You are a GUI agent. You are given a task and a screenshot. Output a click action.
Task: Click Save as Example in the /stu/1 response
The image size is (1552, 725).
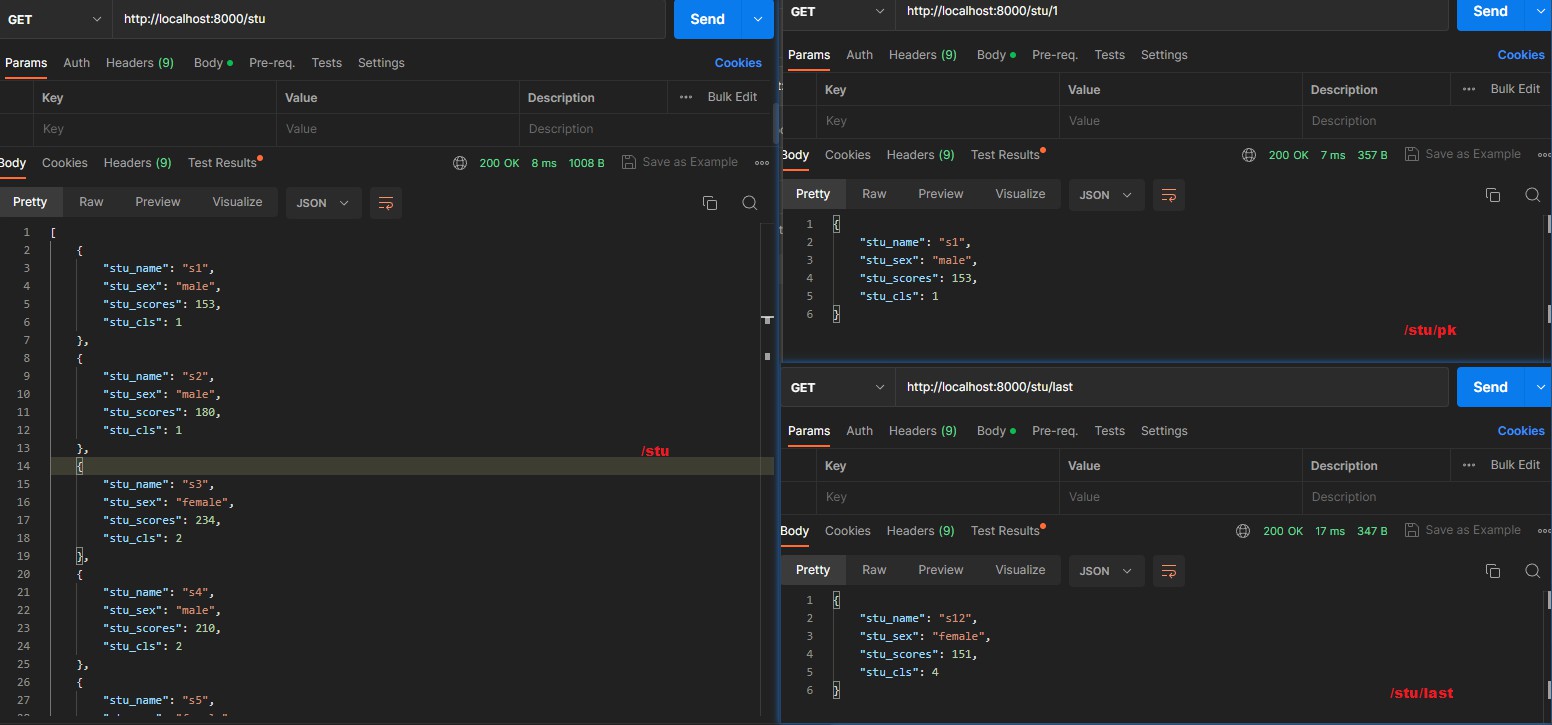[1463, 154]
